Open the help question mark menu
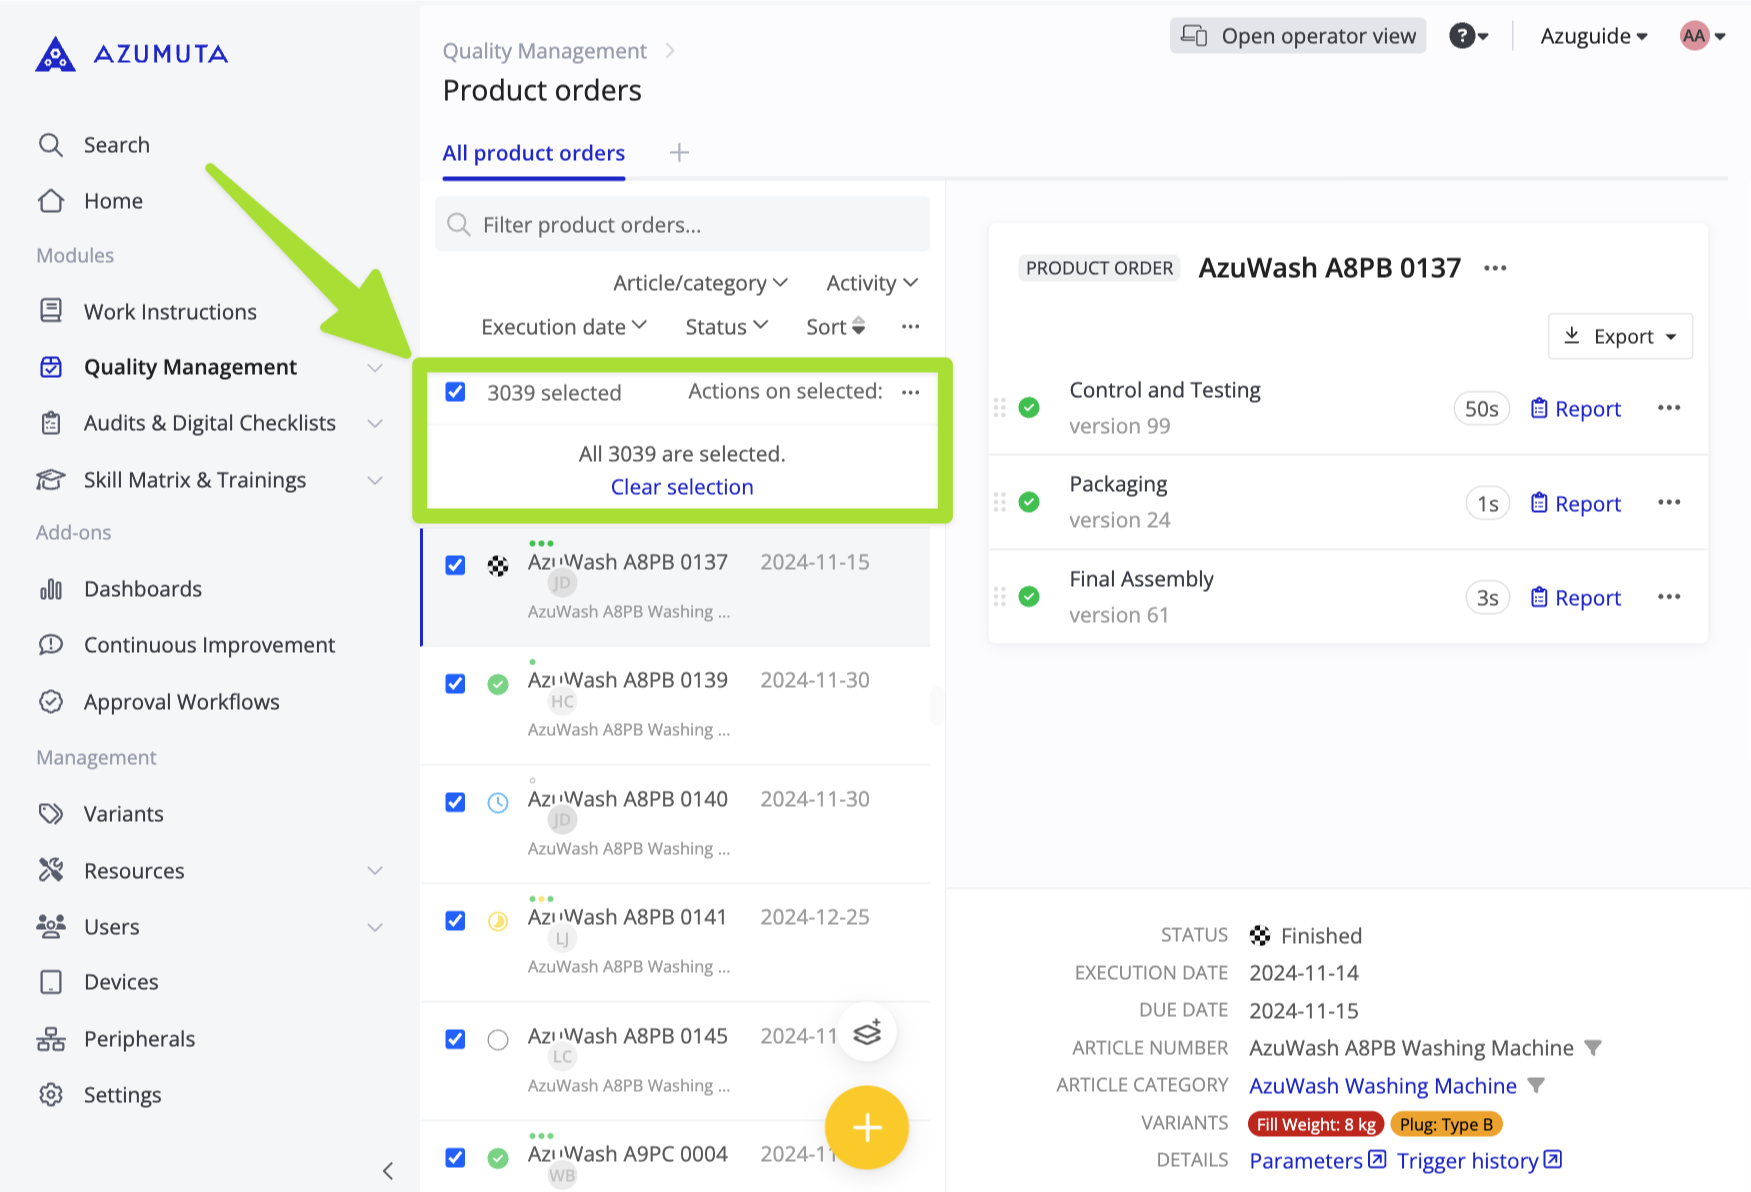 (1468, 36)
